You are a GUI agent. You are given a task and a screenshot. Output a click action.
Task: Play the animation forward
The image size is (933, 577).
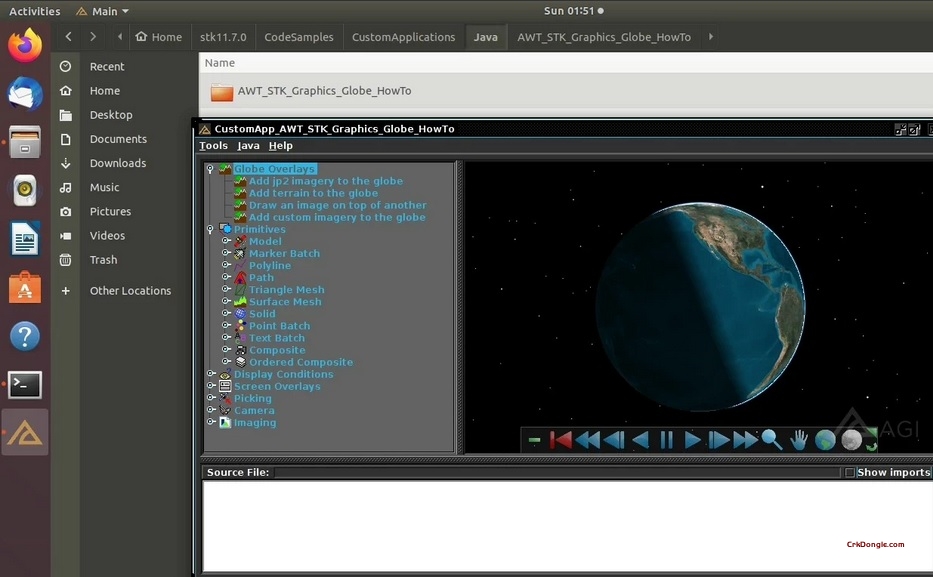coord(691,439)
